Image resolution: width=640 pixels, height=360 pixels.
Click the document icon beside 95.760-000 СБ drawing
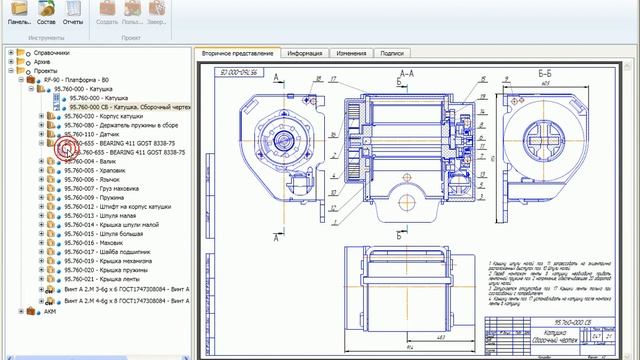pos(57,107)
